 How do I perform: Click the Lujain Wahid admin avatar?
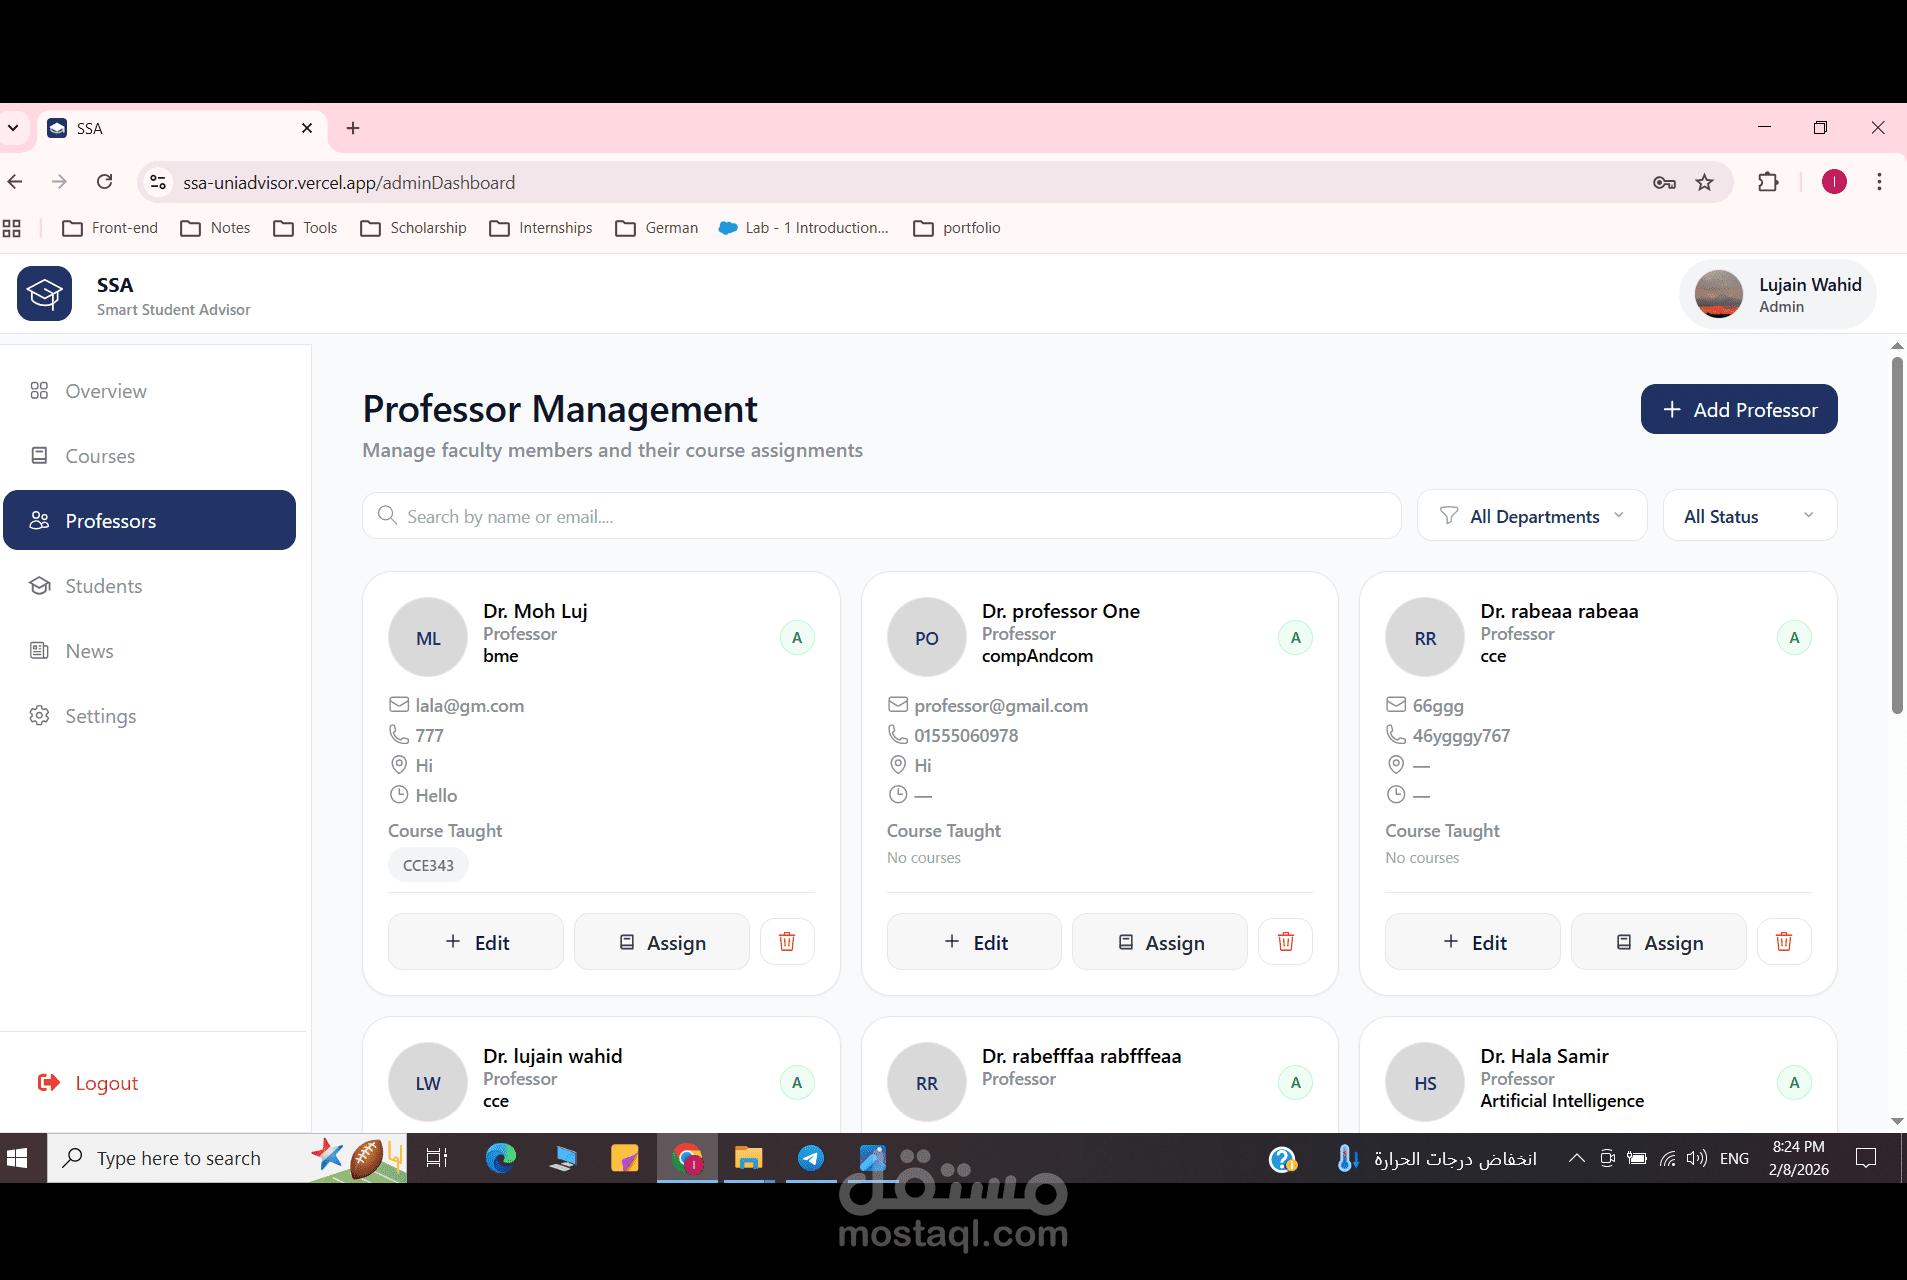tap(1719, 294)
